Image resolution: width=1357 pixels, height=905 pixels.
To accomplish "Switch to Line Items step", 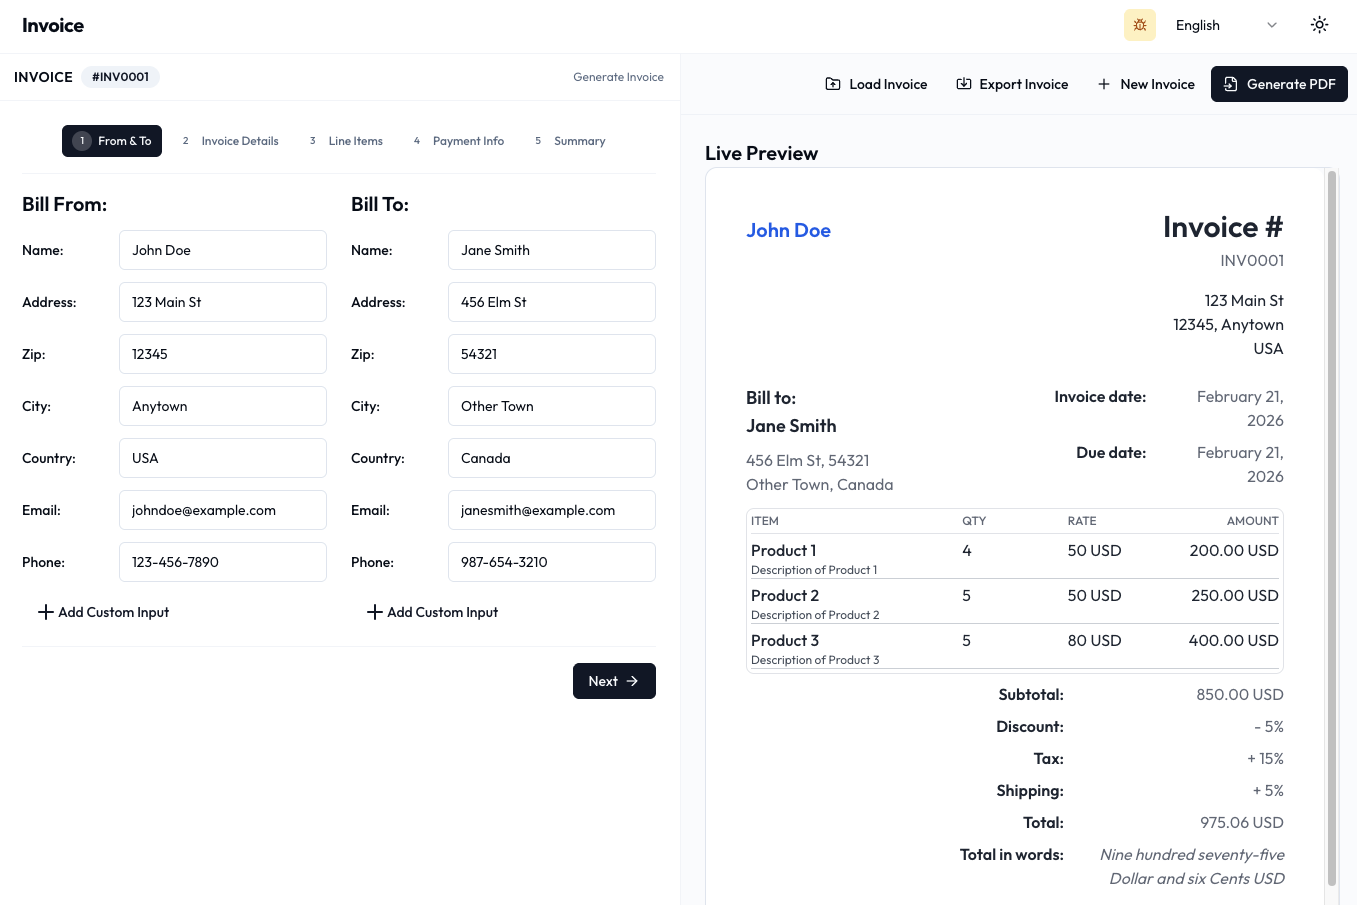I will click(346, 141).
